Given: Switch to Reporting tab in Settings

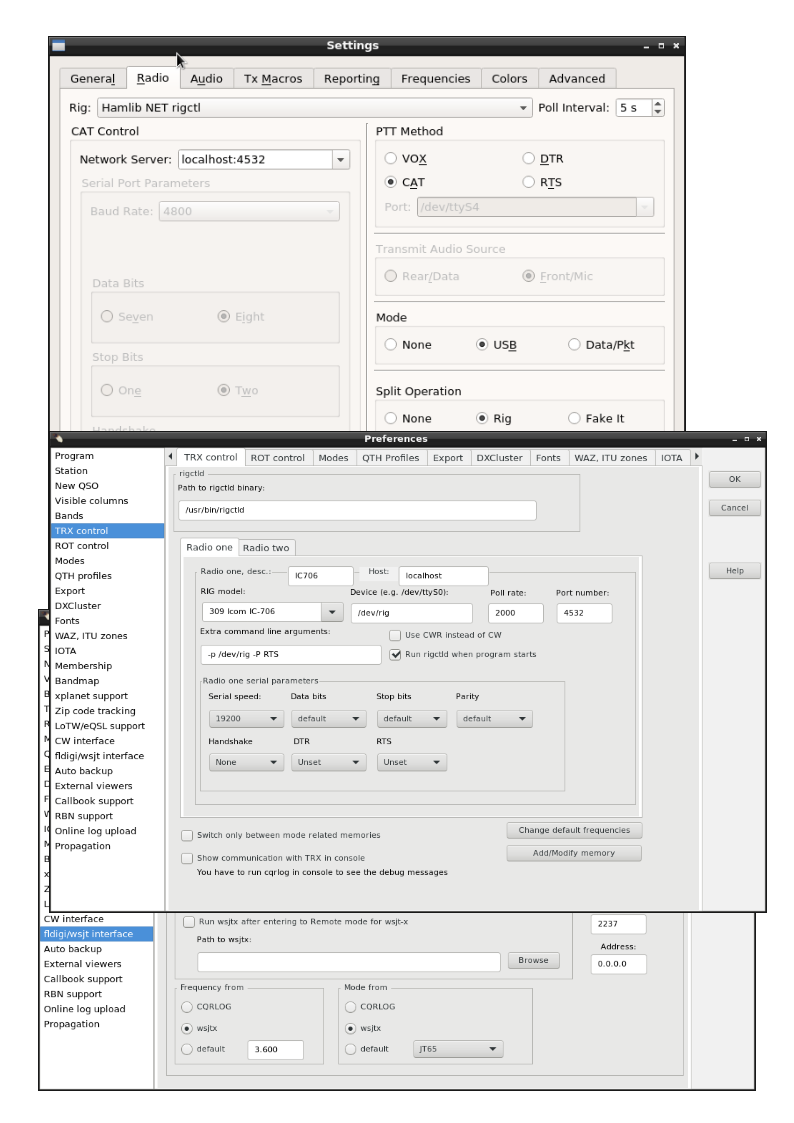Looking at the screenshot, I should (x=352, y=79).
